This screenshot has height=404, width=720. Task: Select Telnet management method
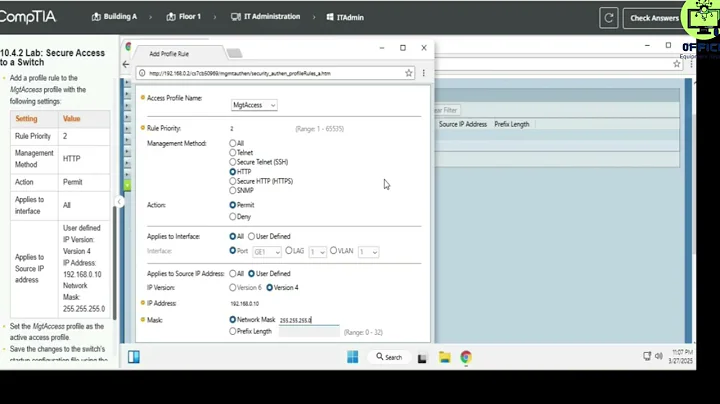232,152
